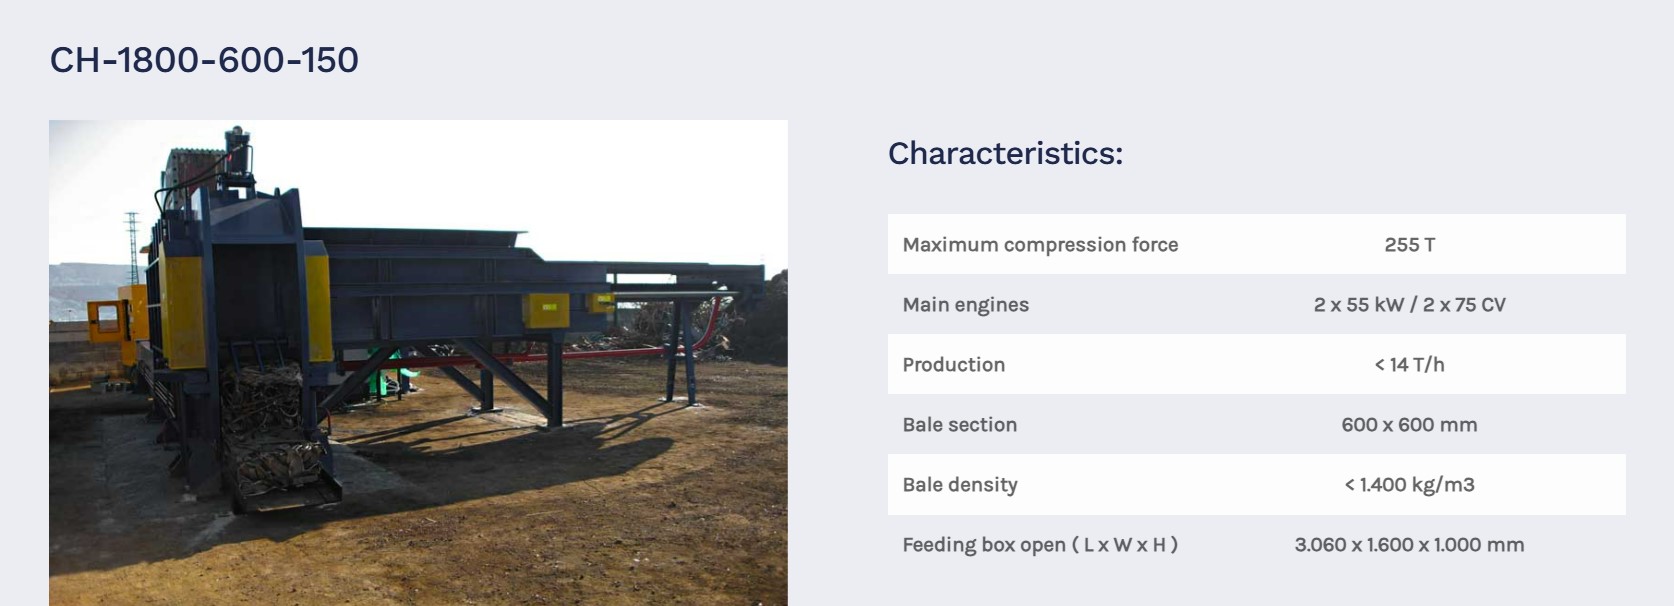Click the < 14 T/h production value
Screen dimensions: 1674x606
tap(1409, 365)
